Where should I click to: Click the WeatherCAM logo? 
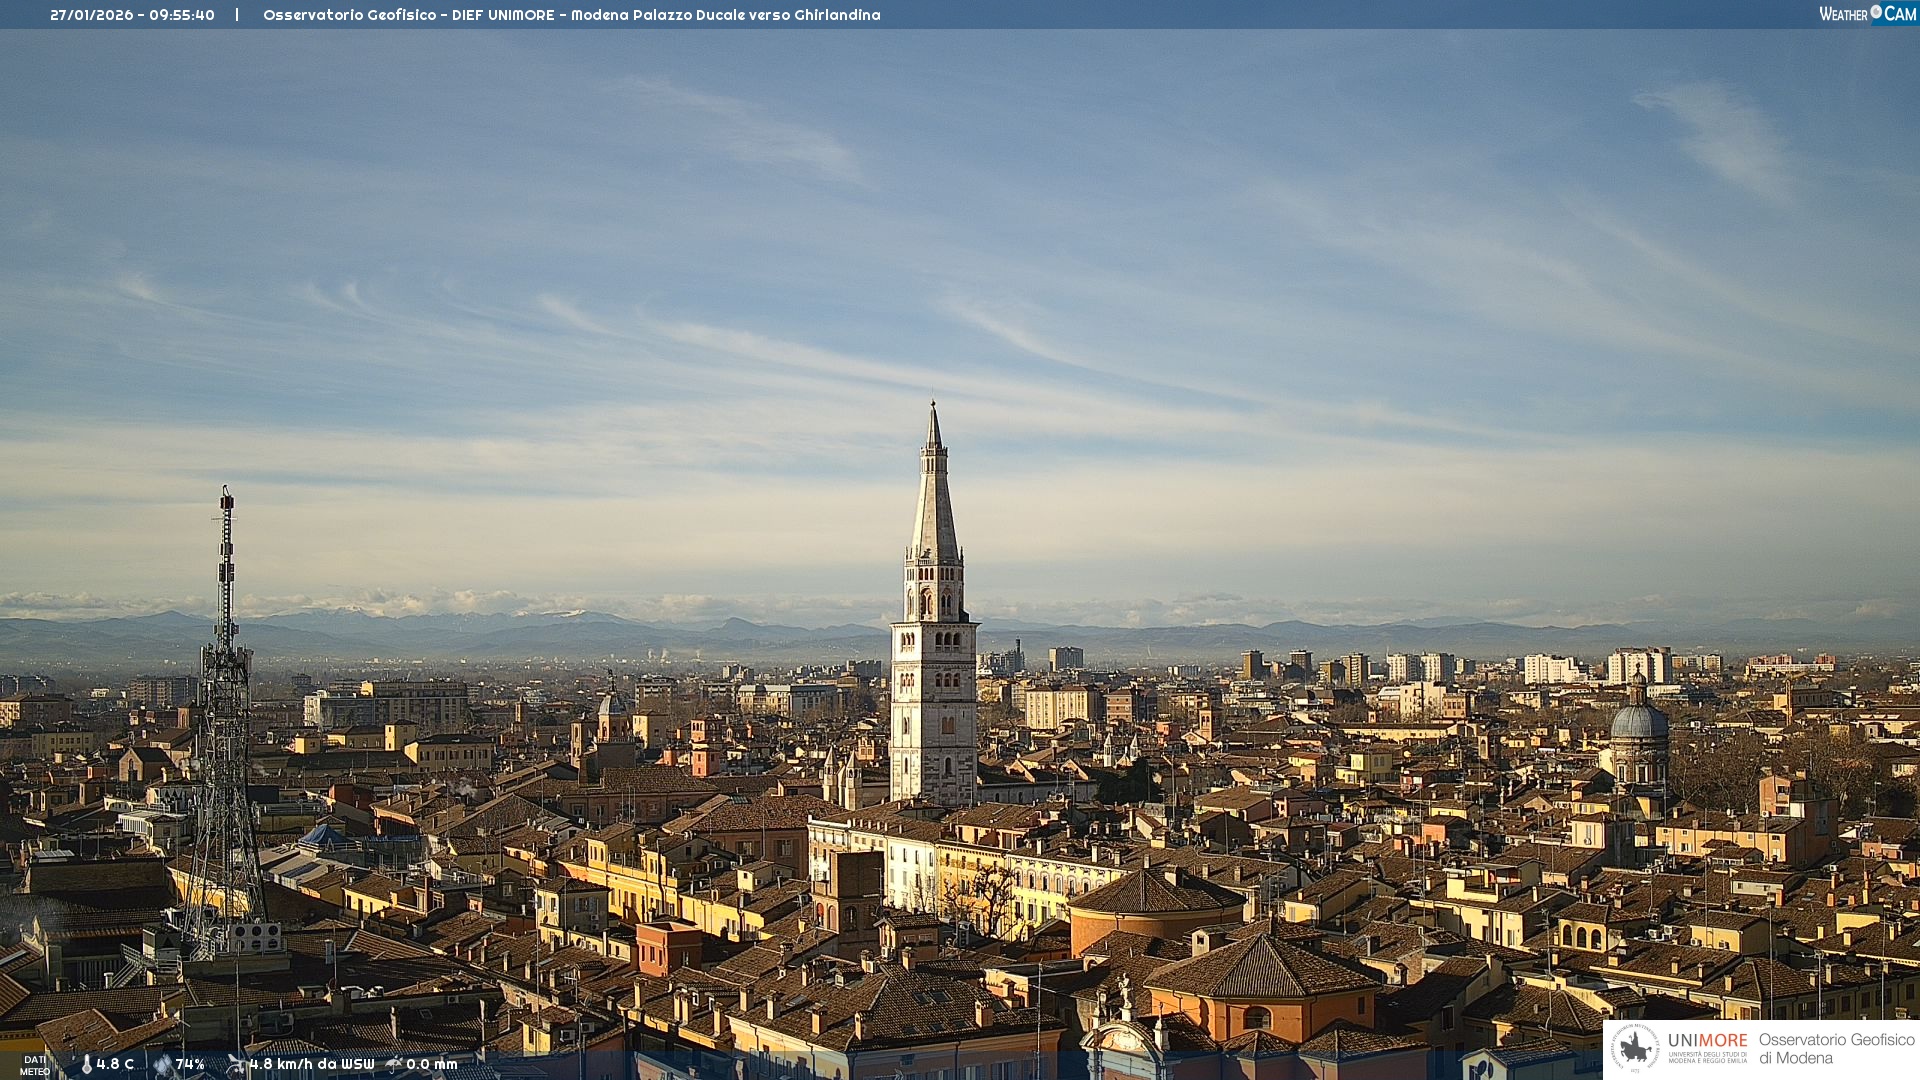click(1867, 14)
